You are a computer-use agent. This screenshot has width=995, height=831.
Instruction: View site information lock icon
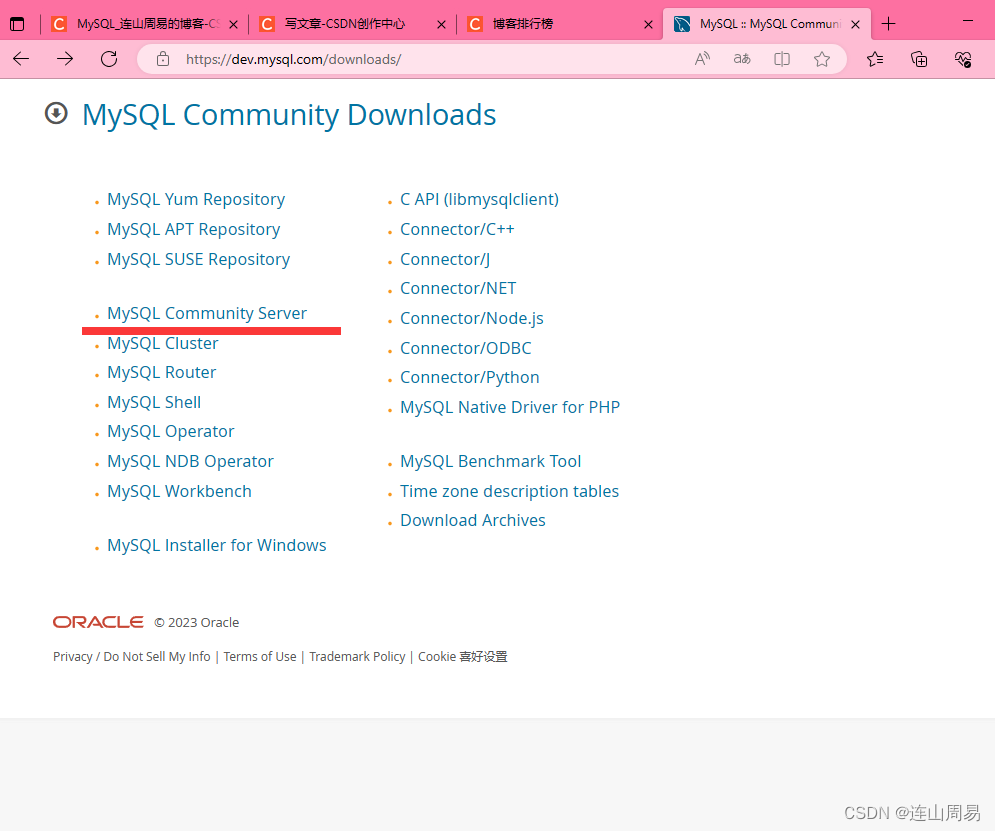click(x=163, y=59)
